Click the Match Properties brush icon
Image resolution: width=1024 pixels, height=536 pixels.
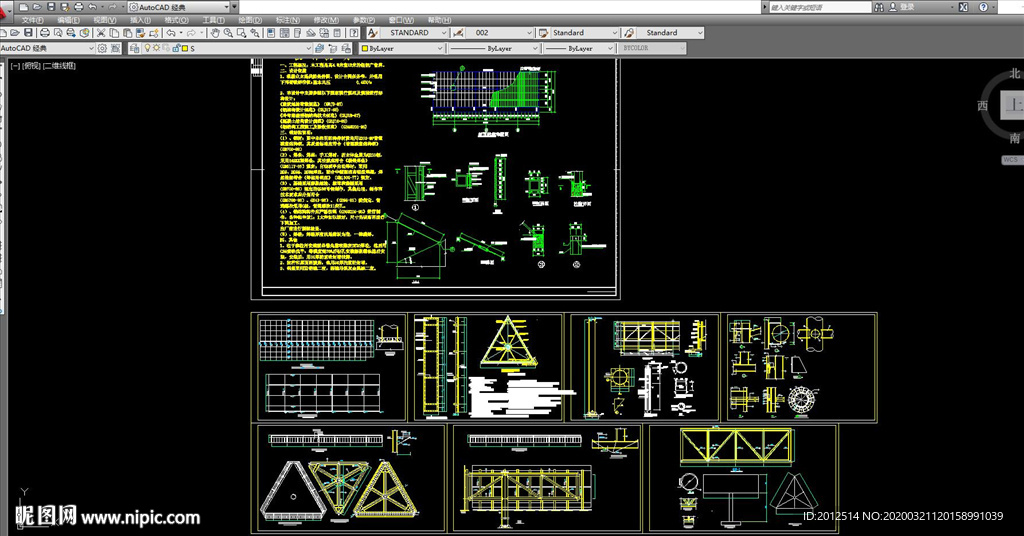[x=140, y=33]
